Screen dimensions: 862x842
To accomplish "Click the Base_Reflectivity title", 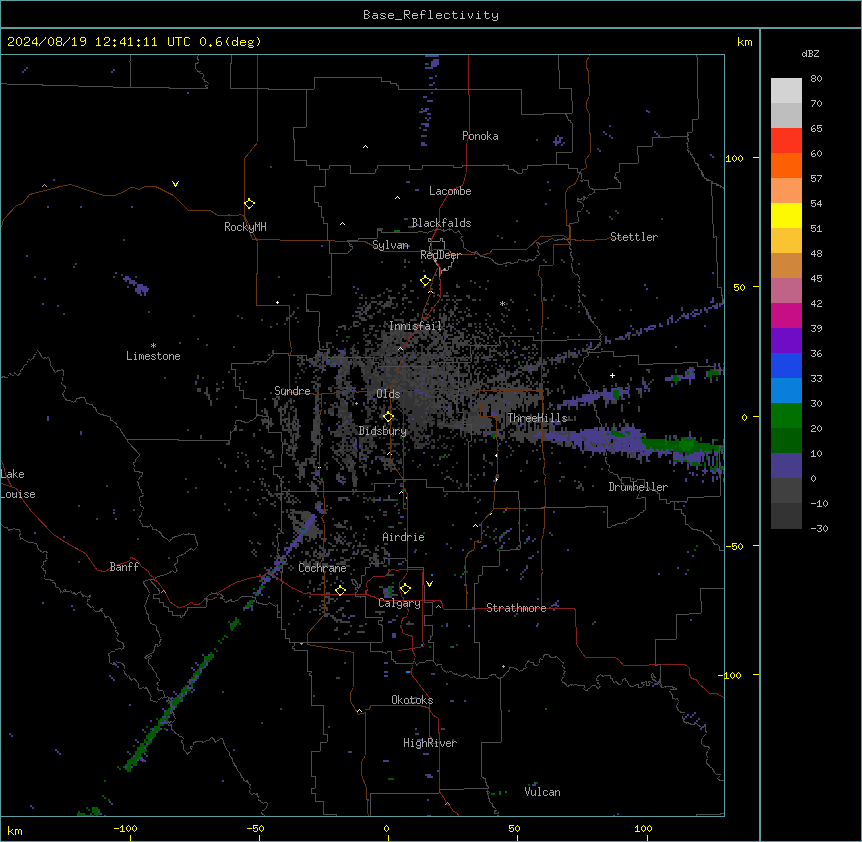I will [431, 15].
